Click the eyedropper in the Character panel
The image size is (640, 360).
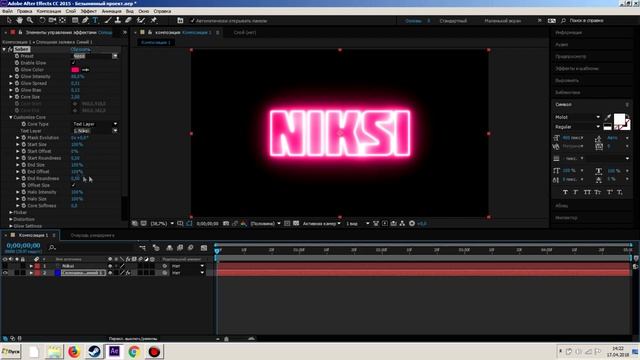[x=608, y=118]
